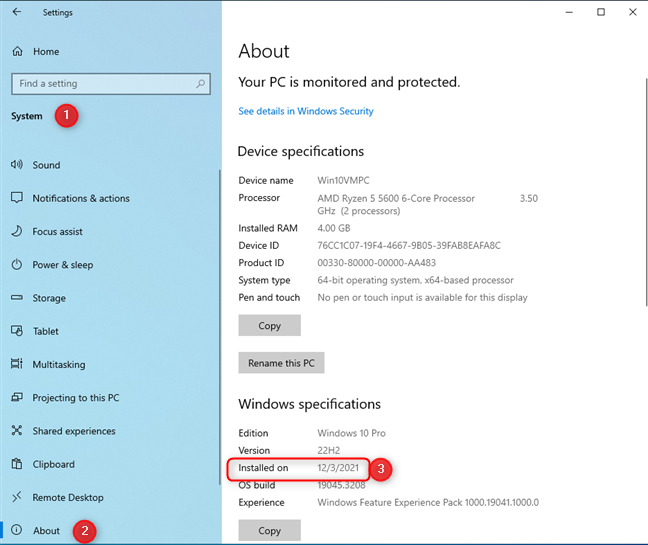Click the About info icon
648x545 pixels.
(17, 530)
